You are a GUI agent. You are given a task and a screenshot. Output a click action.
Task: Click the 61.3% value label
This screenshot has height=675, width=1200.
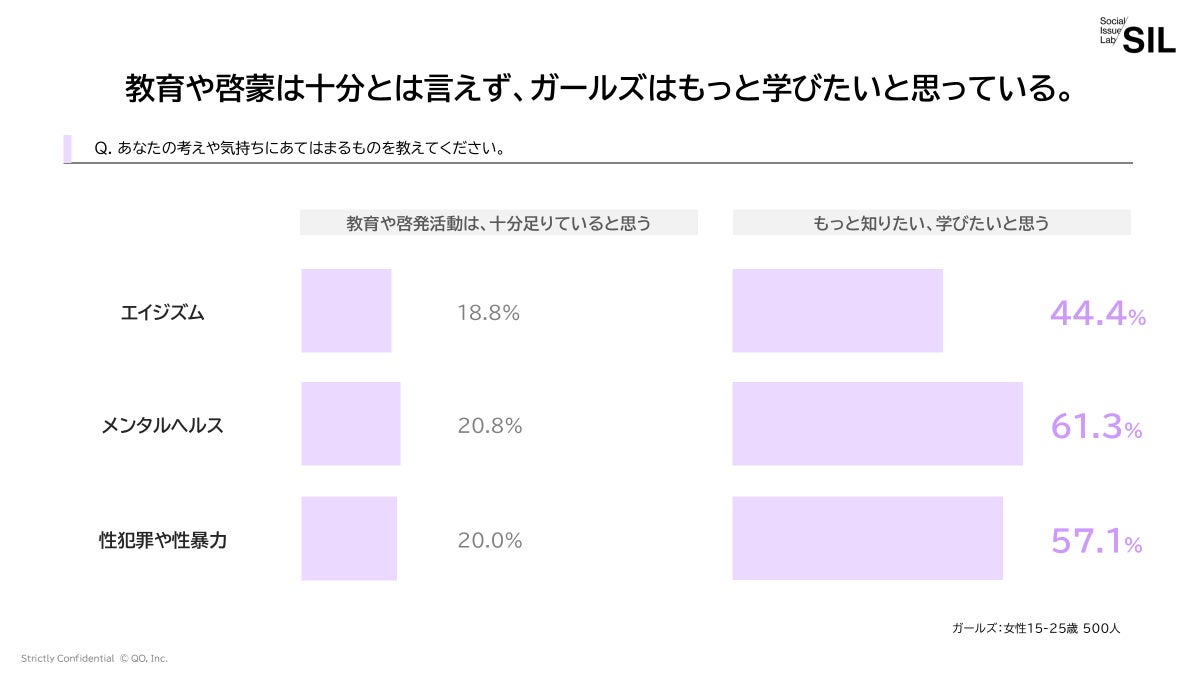click(x=1096, y=427)
